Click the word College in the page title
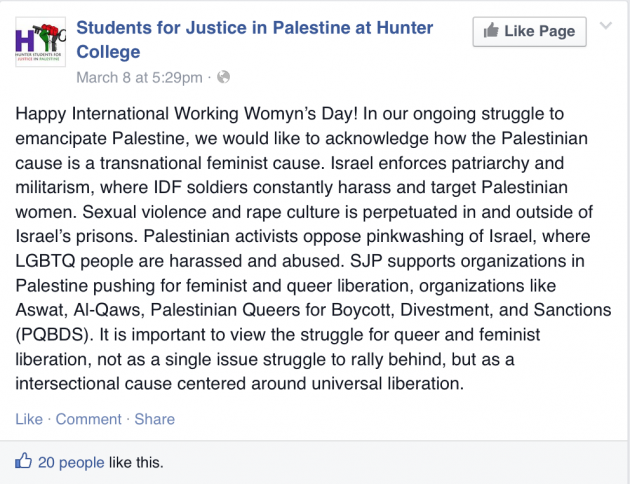630x484 pixels. 108,52
